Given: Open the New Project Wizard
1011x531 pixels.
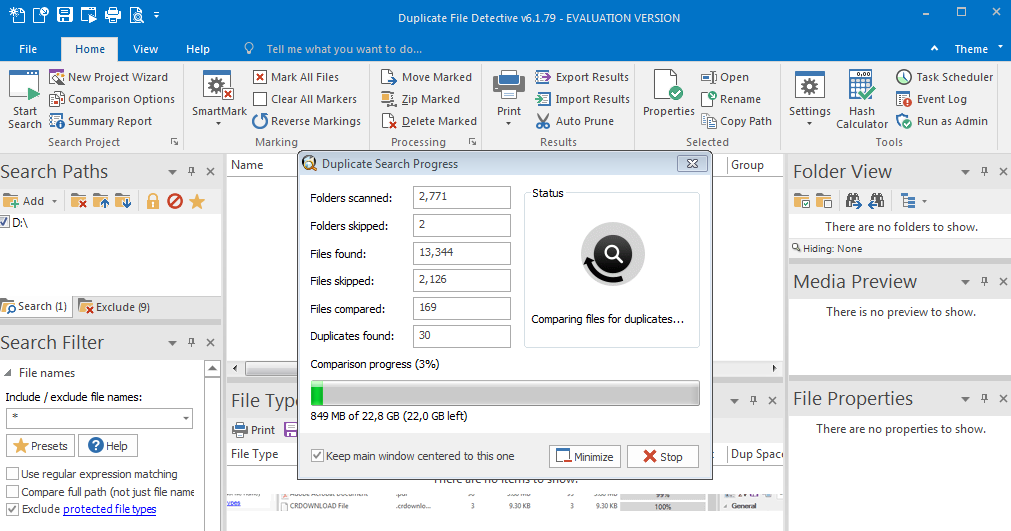Looking at the screenshot, I should [109, 77].
